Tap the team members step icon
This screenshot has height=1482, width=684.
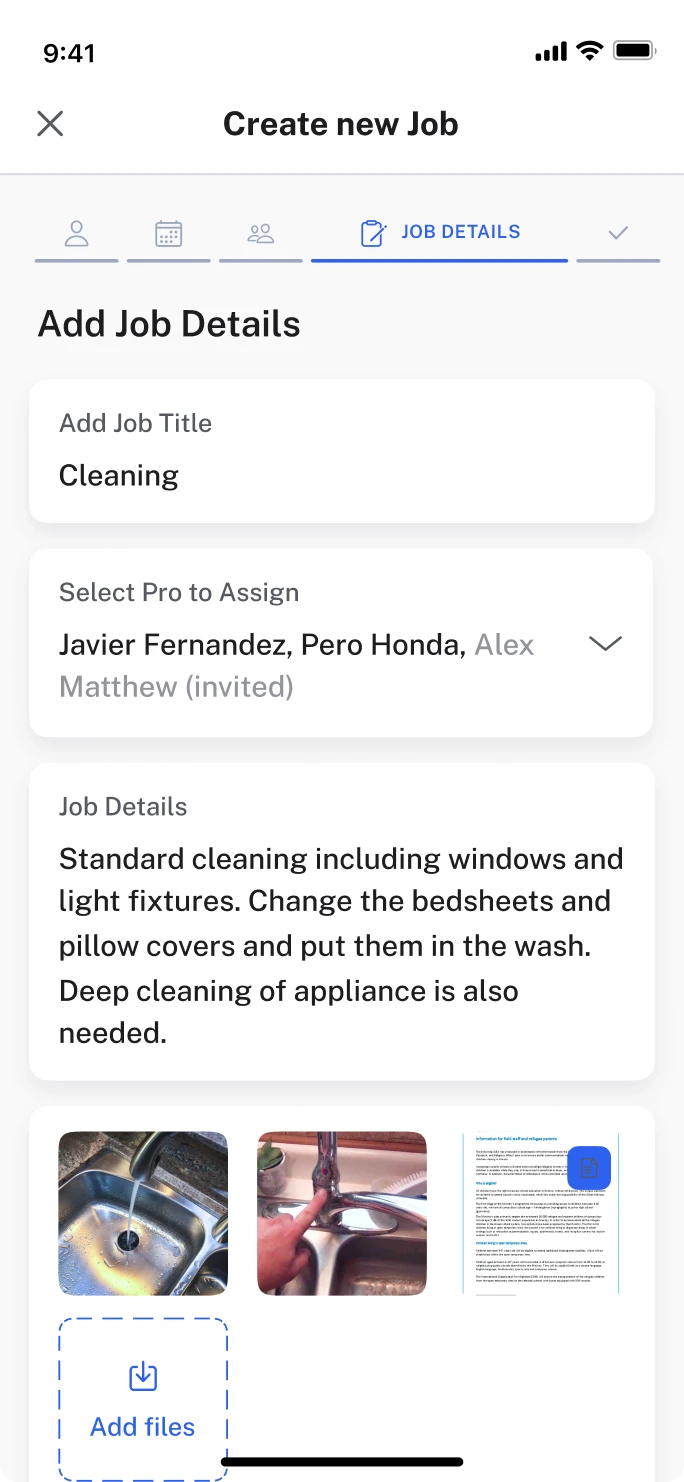point(260,232)
